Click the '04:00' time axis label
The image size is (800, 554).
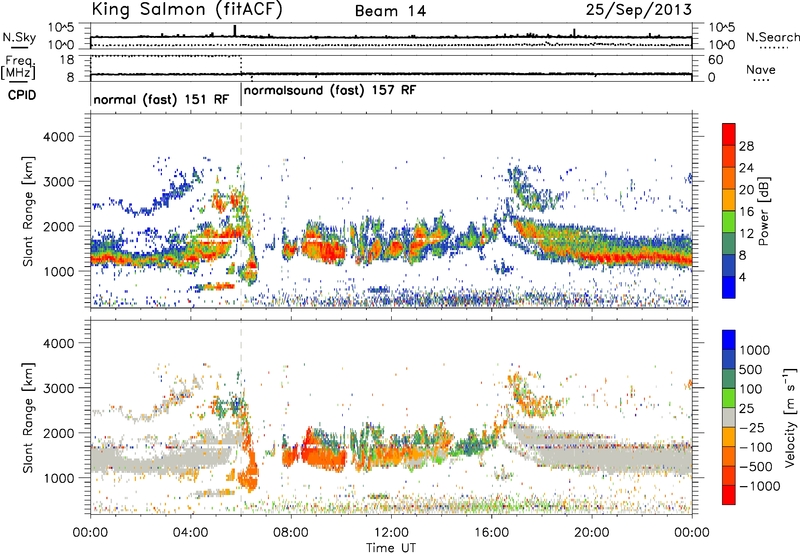[x=190, y=533]
